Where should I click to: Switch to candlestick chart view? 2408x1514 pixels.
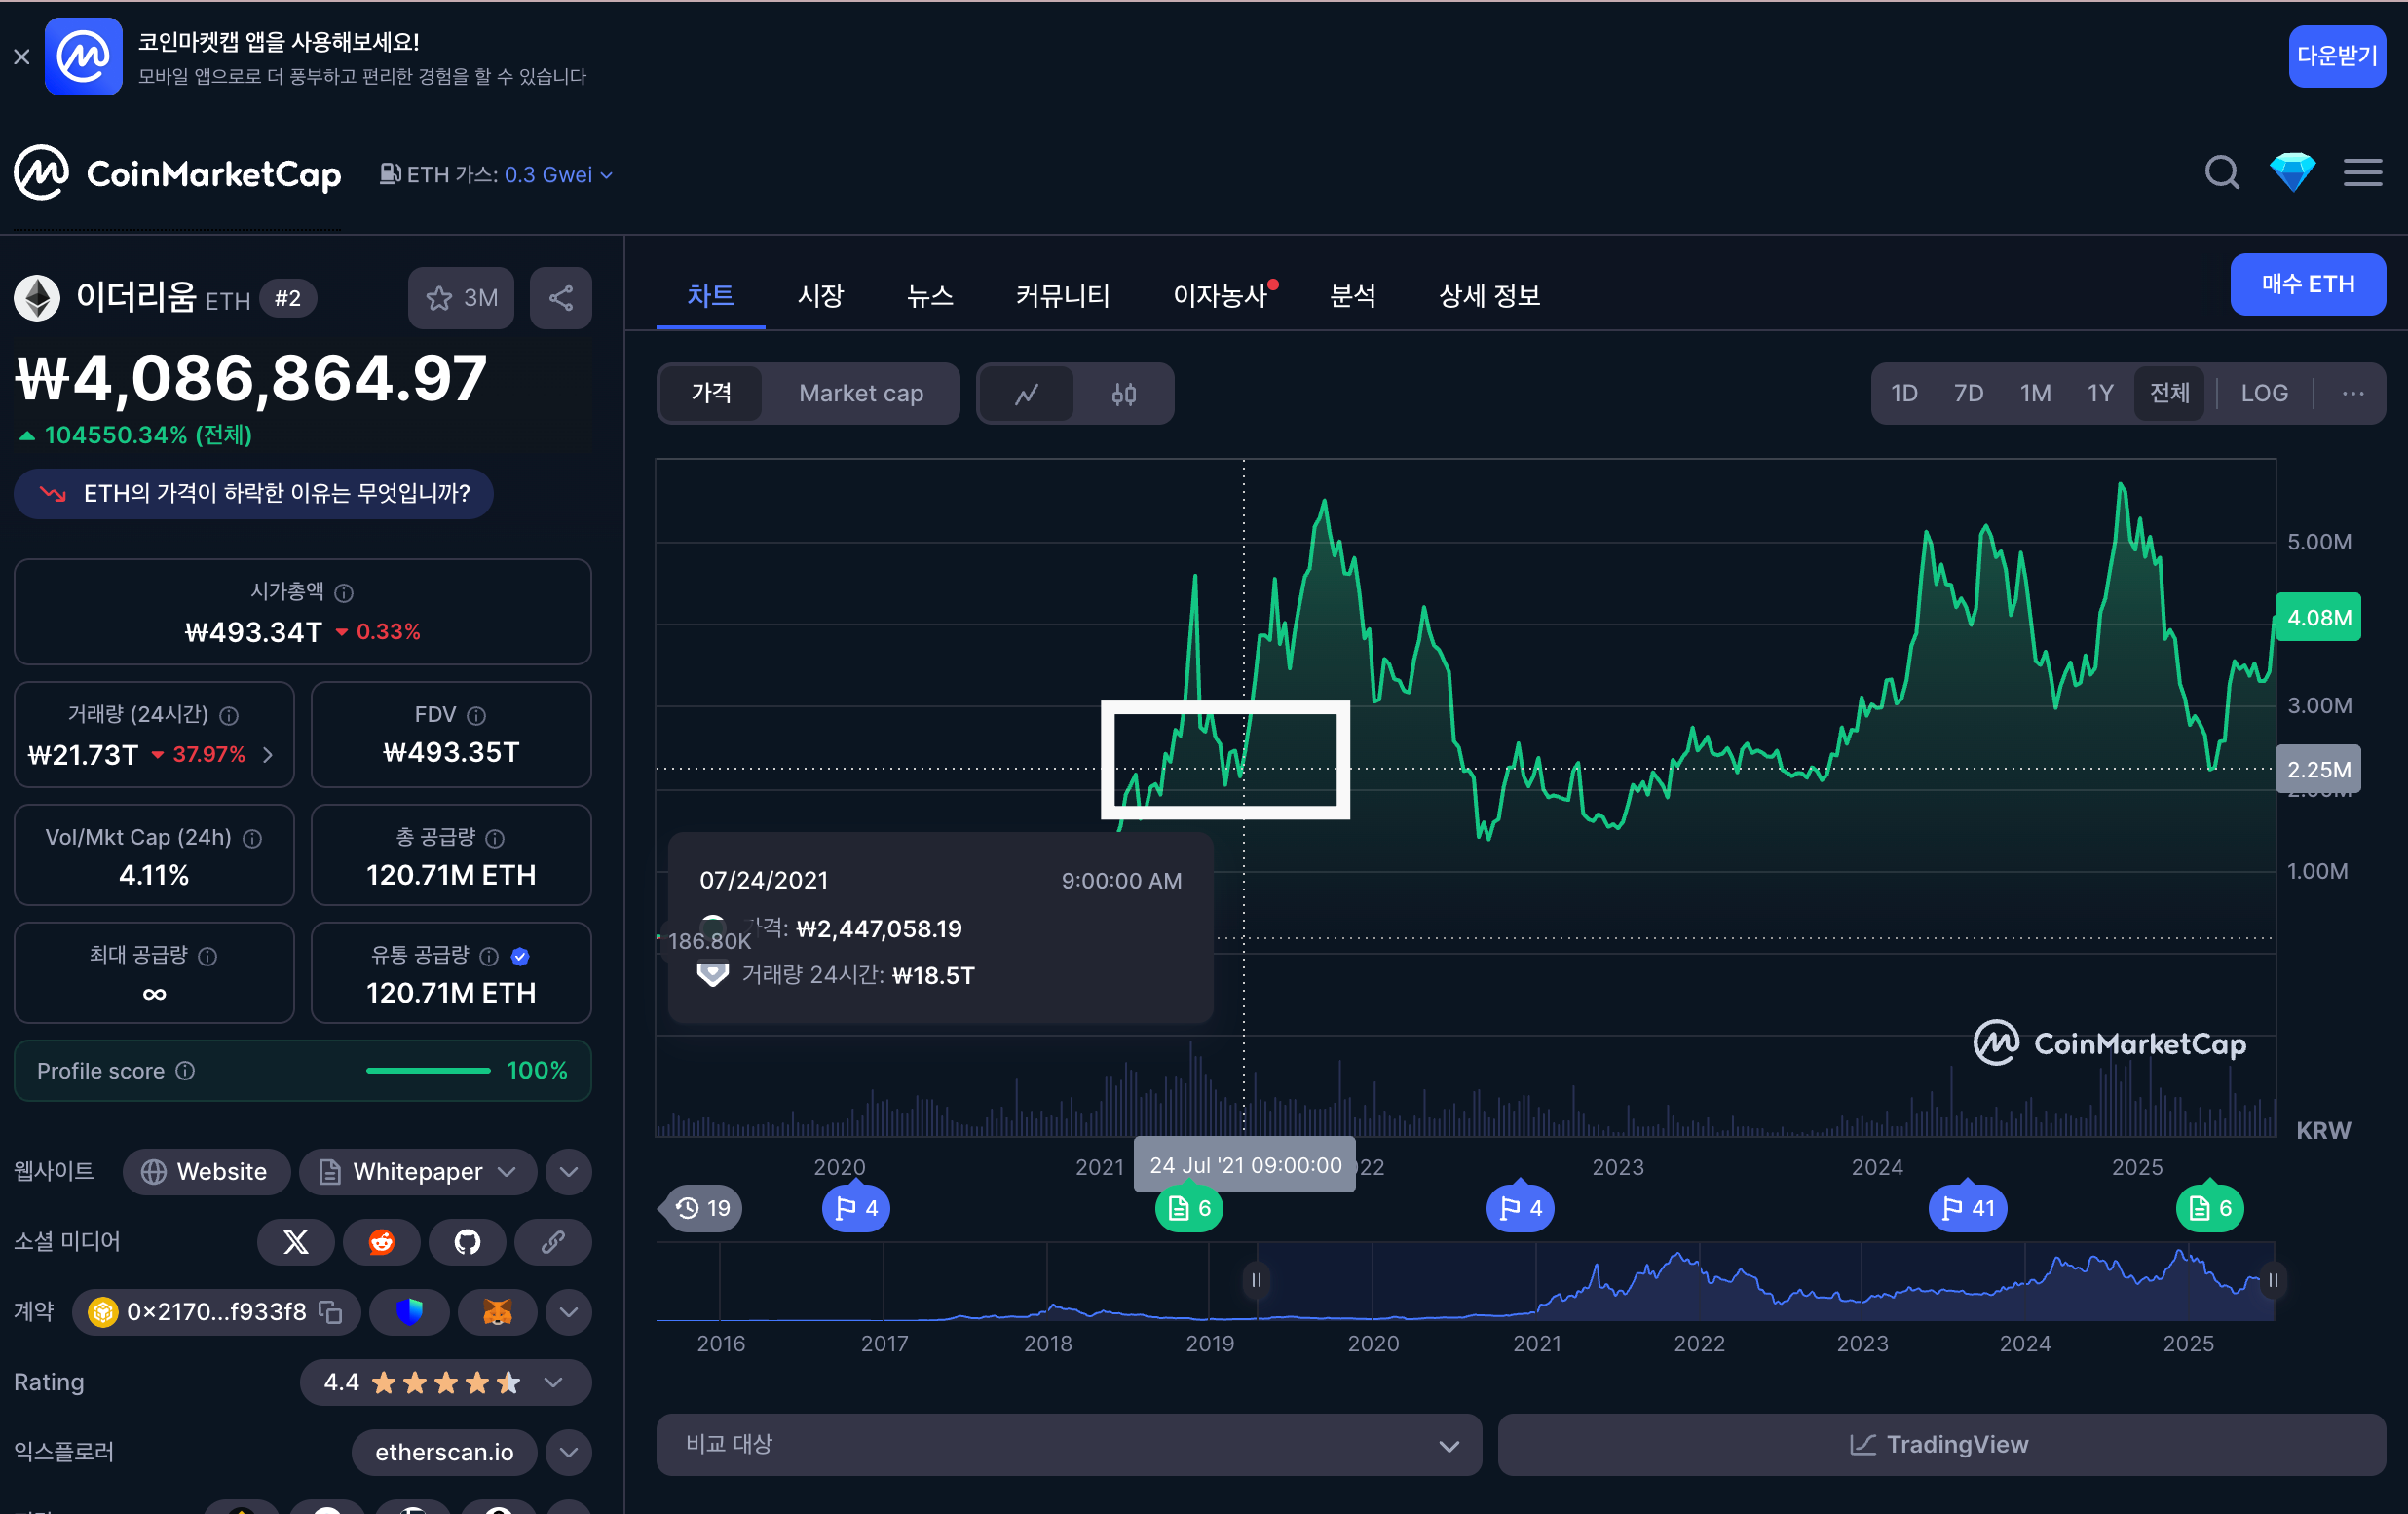click(x=1123, y=394)
